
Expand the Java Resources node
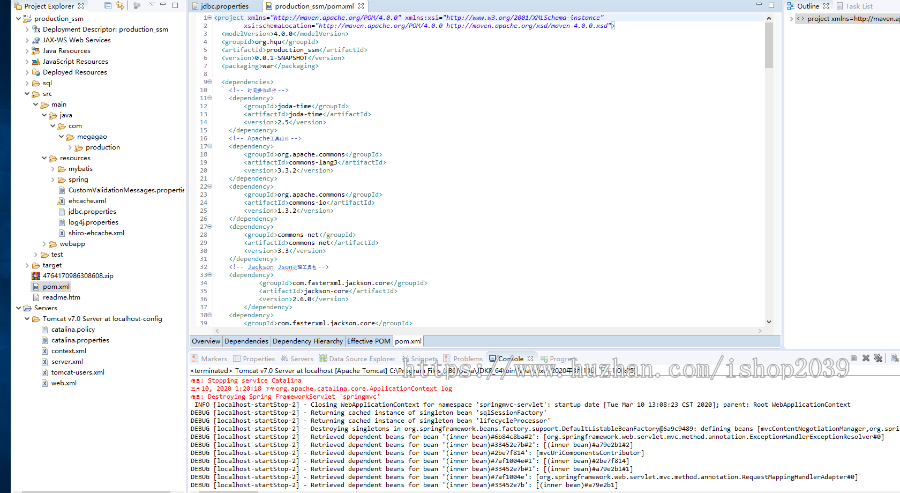click(26, 51)
